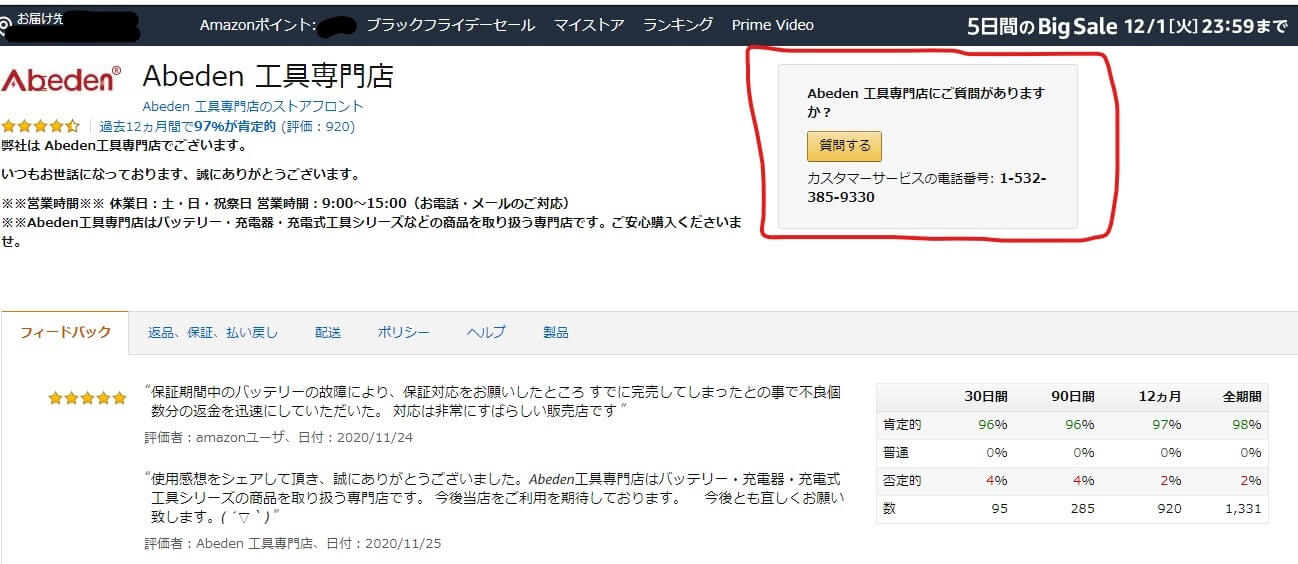This screenshot has height=564, width=1298.
Task: Open the 過去12ヵ月間で97%が肯定的 rating link
Action: click(x=227, y=127)
